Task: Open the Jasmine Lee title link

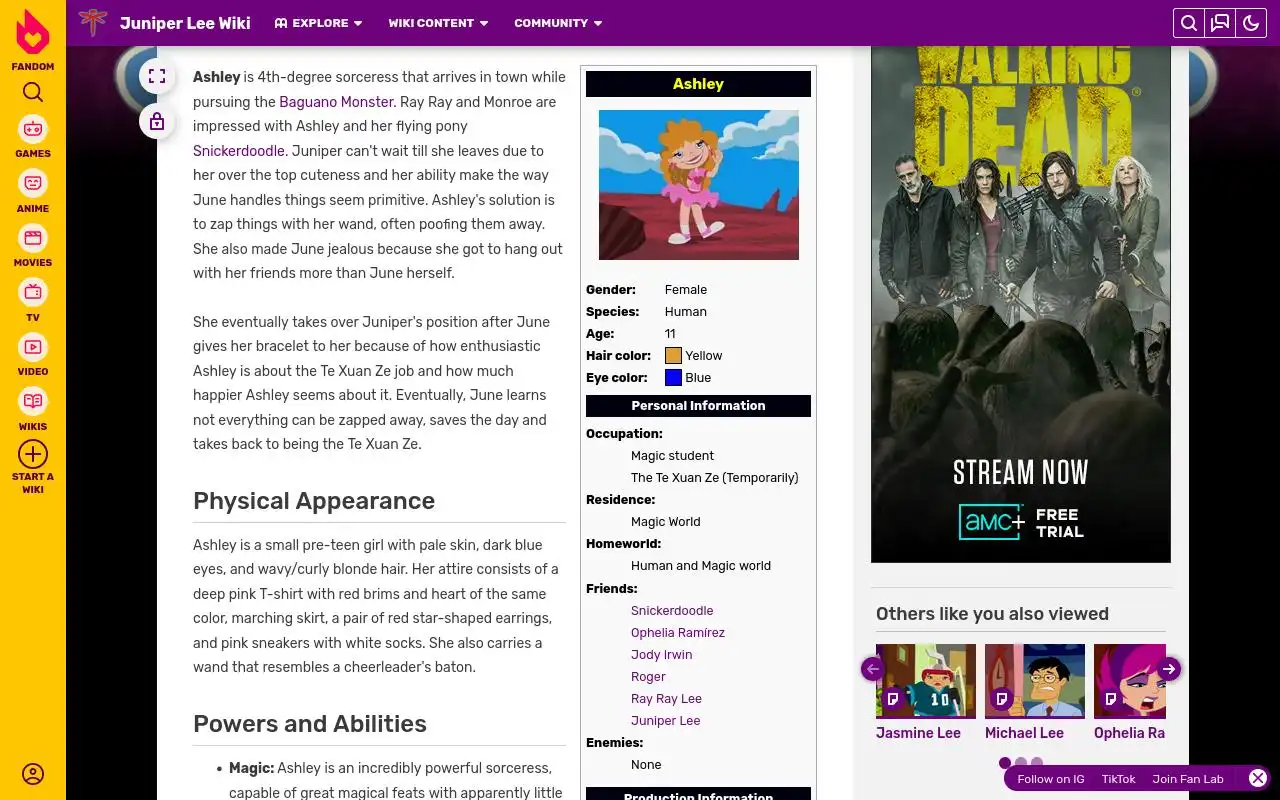Action: [918, 733]
